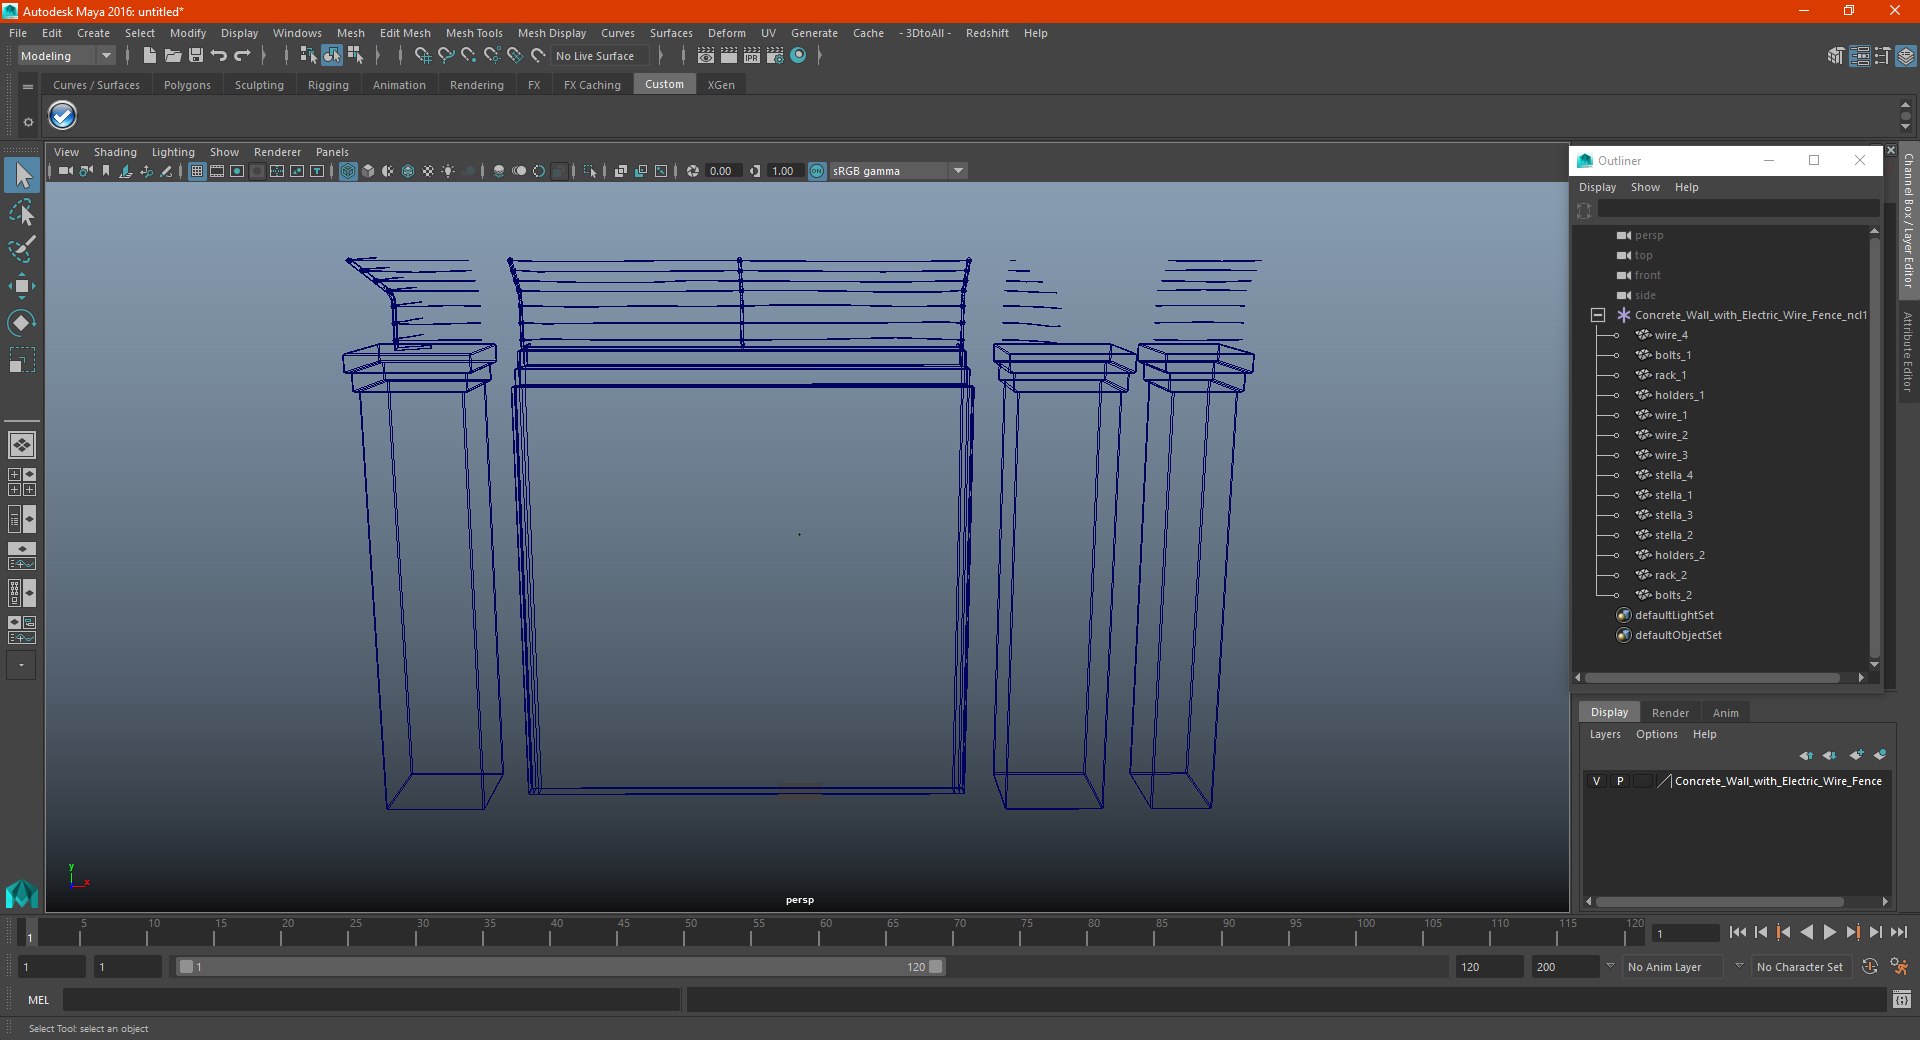The image size is (1920, 1040).
Task: Jump to the end of the playback range
Action: [1898, 932]
